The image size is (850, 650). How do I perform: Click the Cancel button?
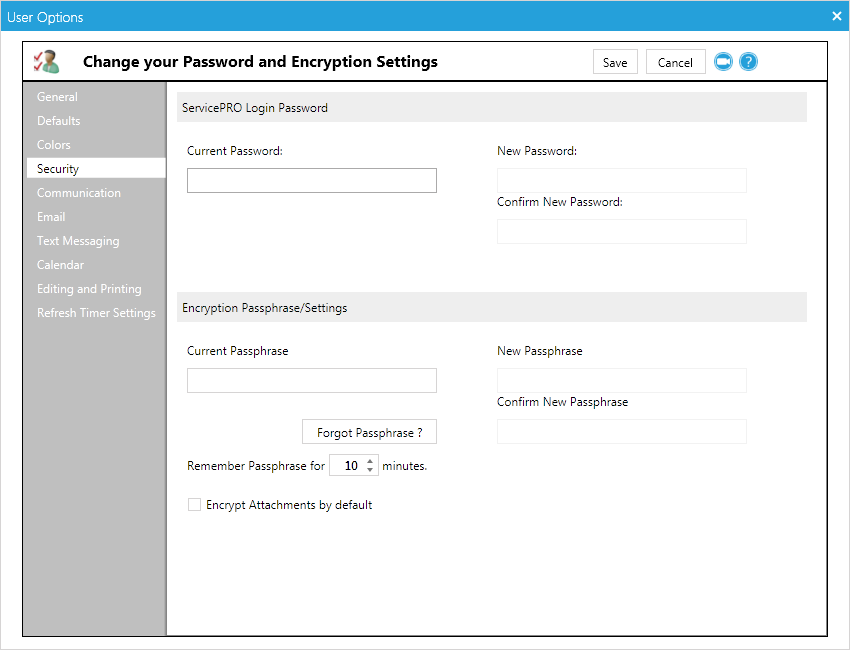point(675,62)
